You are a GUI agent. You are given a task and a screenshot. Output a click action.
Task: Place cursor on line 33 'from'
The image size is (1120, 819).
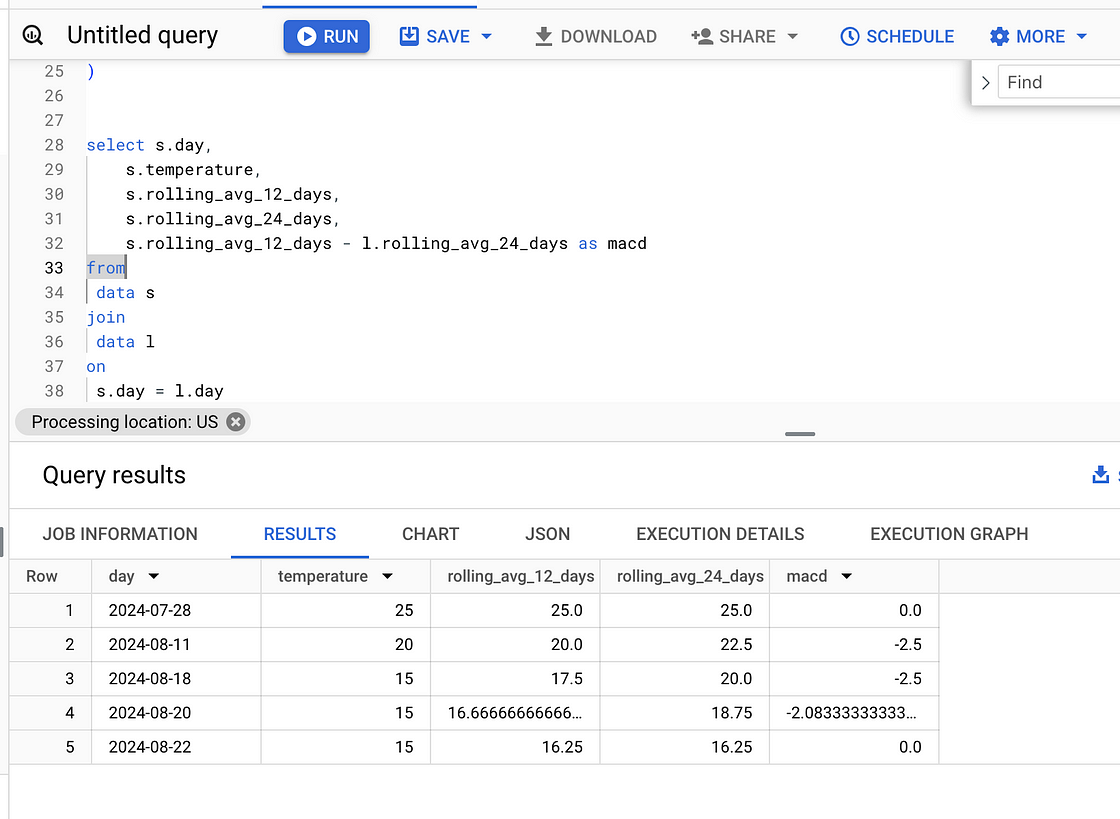point(106,268)
